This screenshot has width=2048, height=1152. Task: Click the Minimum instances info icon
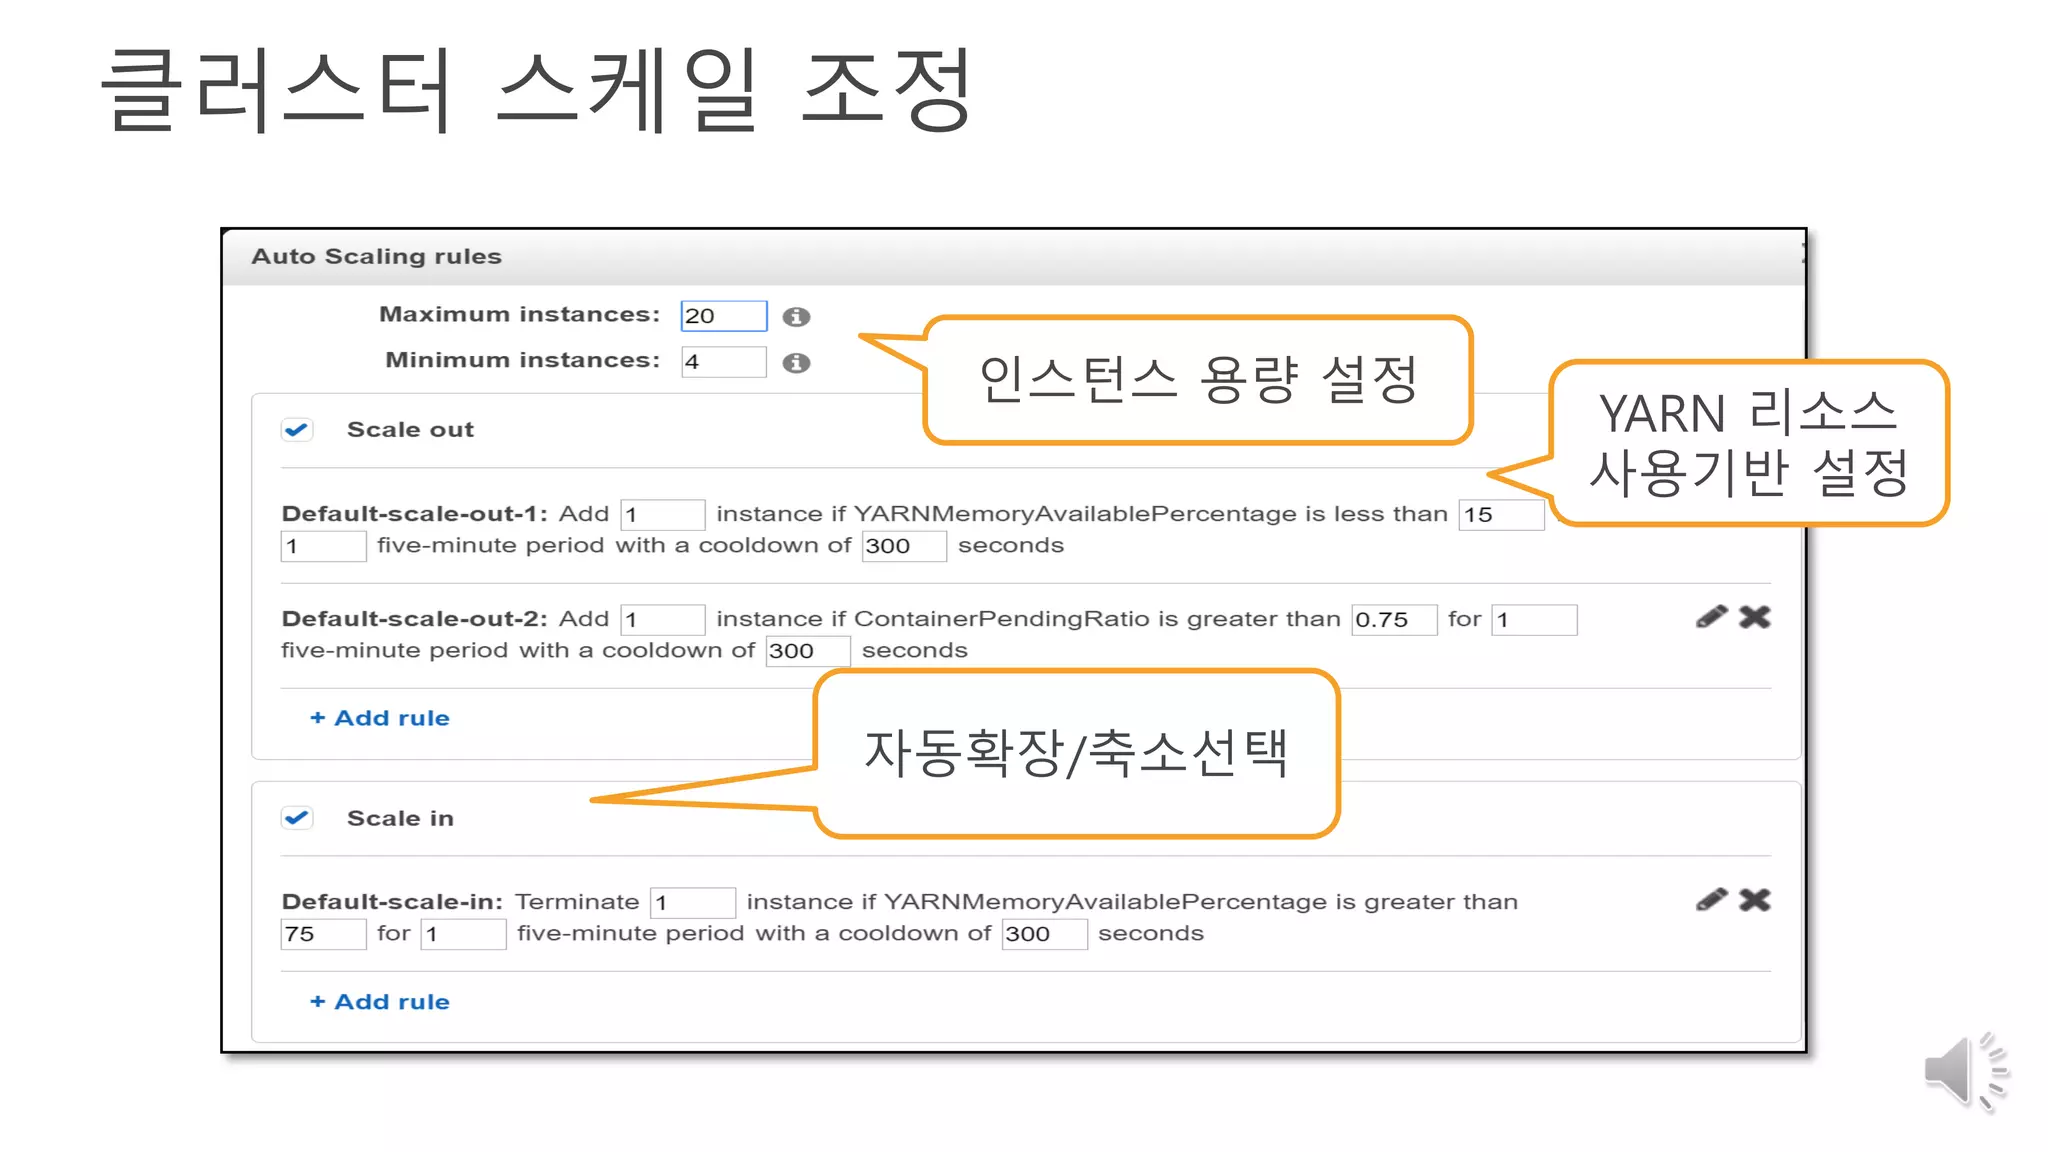[x=796, y=363]
